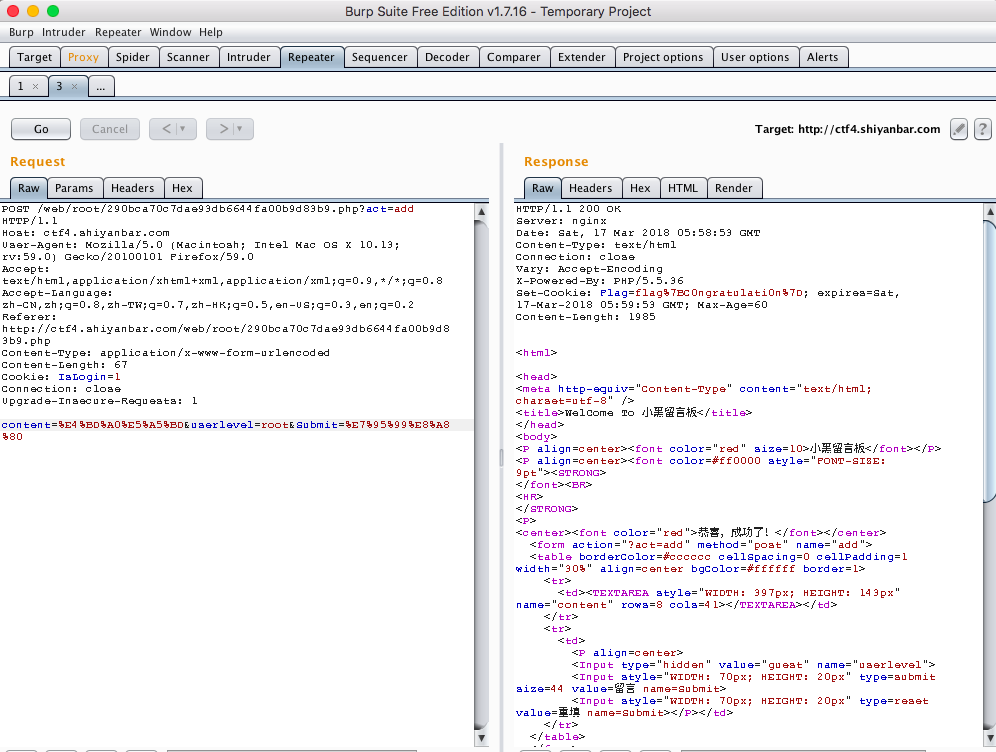996x752 pixels.
Task: Show response Raw view
Action: tap(542, 188)
